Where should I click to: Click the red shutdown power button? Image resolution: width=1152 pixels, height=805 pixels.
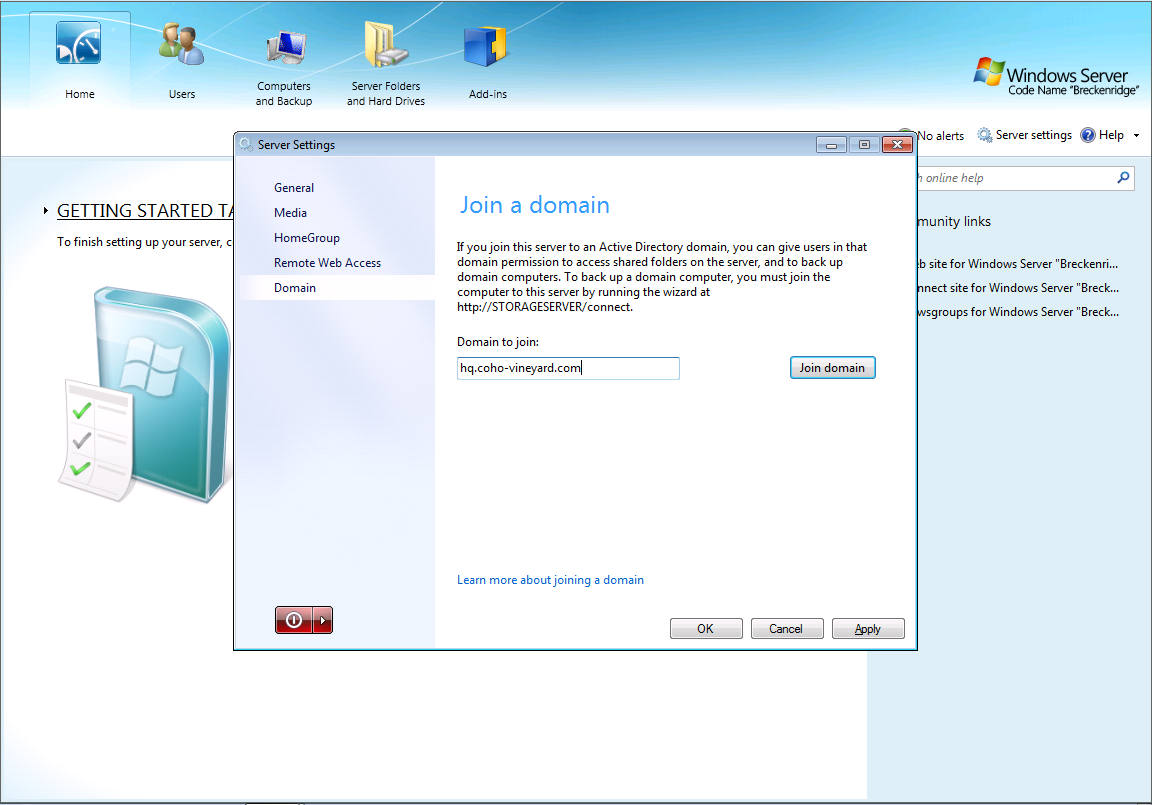pyautogui.click(x=294, y=620)
